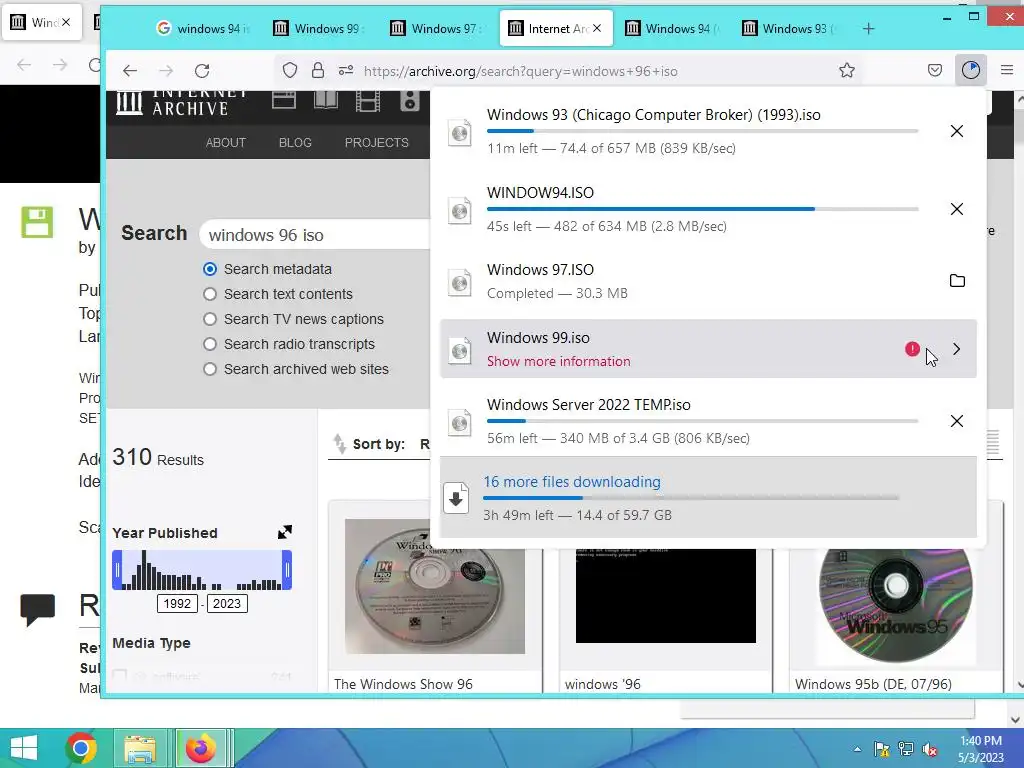Open the Internet Archive web section icon
The image size is (1024, 768).
pyautogui.click(x=283, y=101)
